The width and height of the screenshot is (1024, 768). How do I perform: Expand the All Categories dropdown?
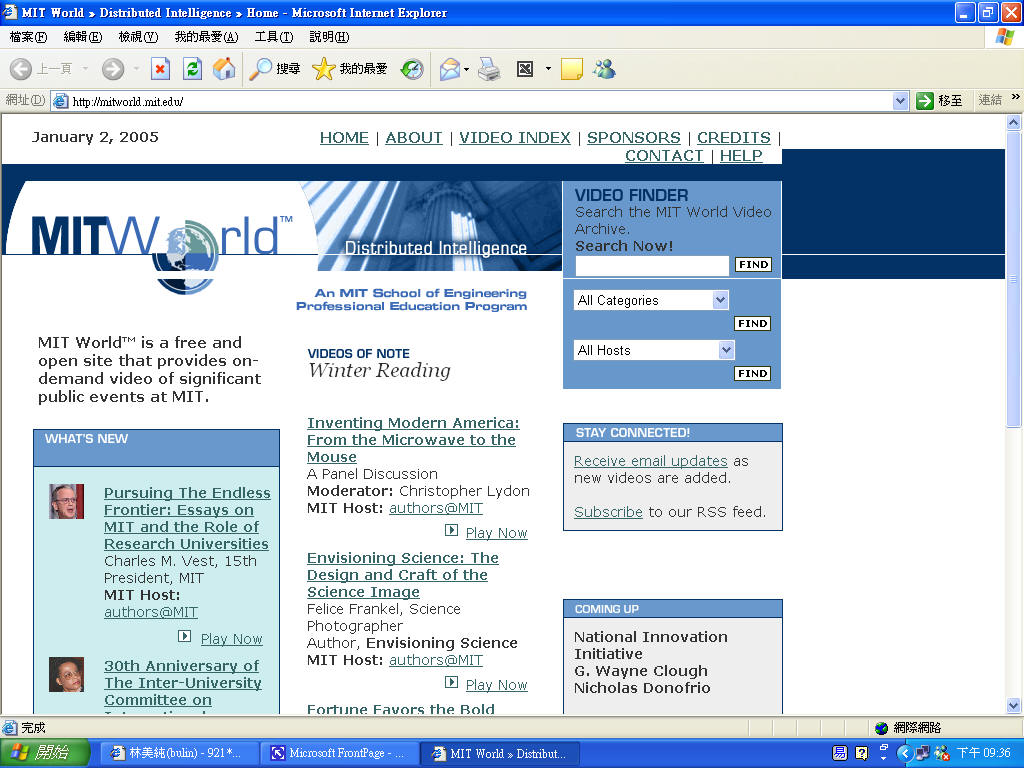720,300
